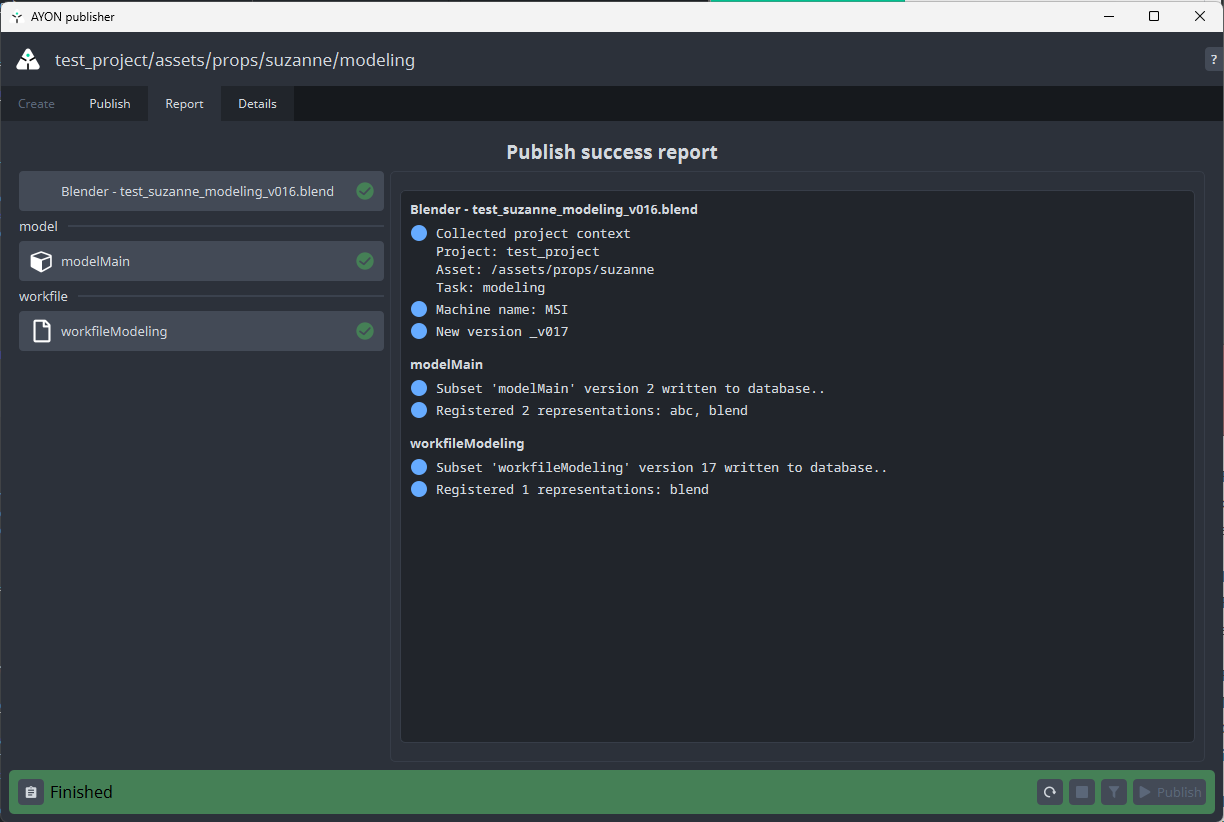Click the AYON publisher title bar icon

coord(16,16)
